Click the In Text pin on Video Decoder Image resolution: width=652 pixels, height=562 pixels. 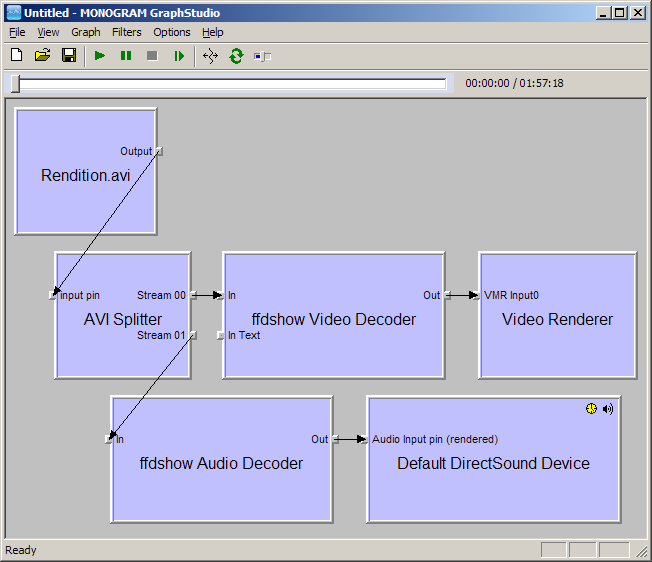pyautogui.click(x=221, y=335)
